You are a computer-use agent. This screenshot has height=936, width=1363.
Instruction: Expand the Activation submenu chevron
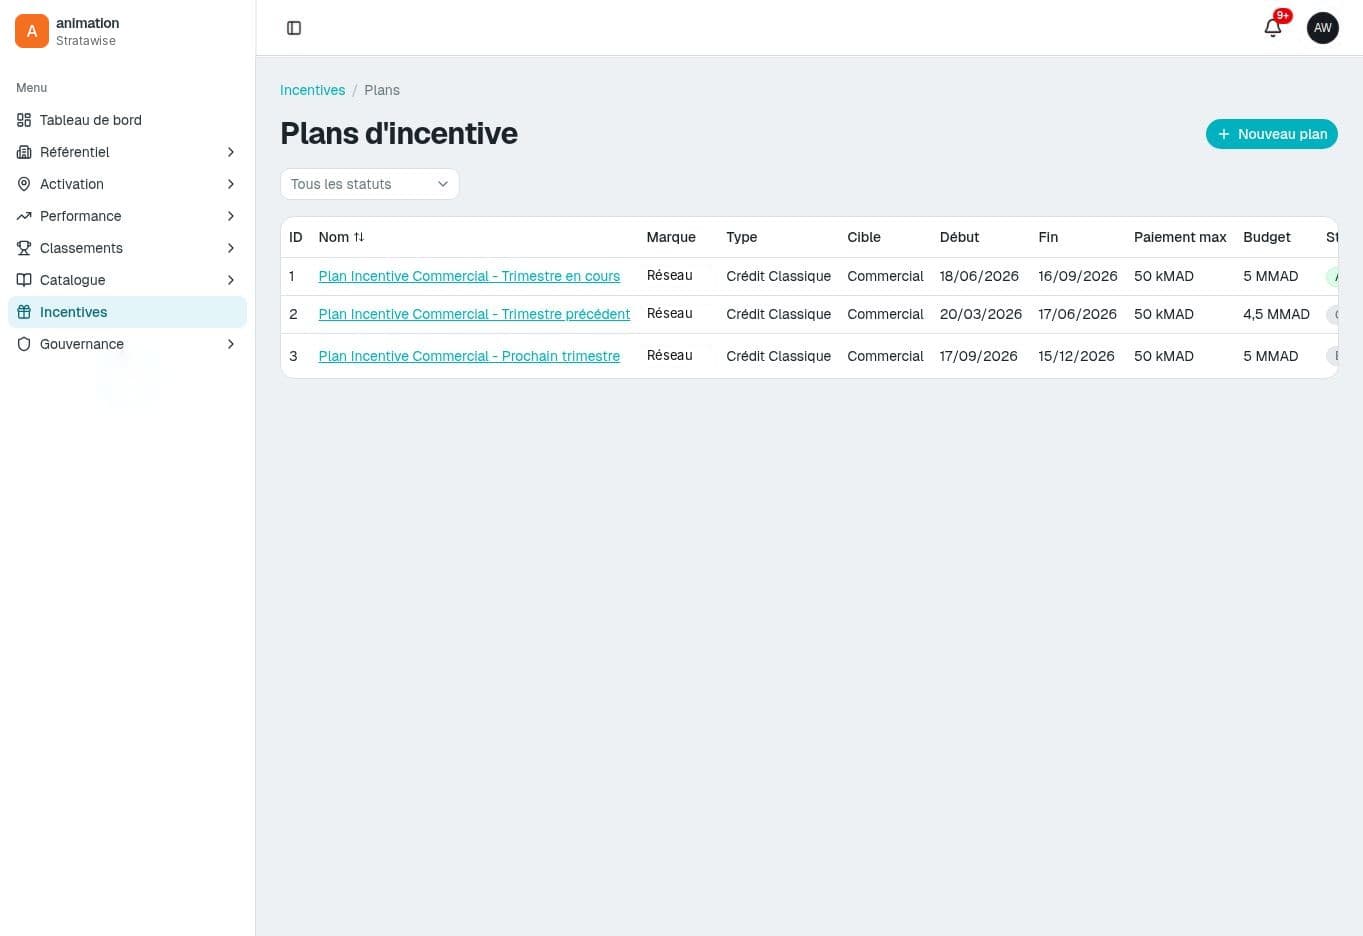pyautogui.click(x=231, y=184)
